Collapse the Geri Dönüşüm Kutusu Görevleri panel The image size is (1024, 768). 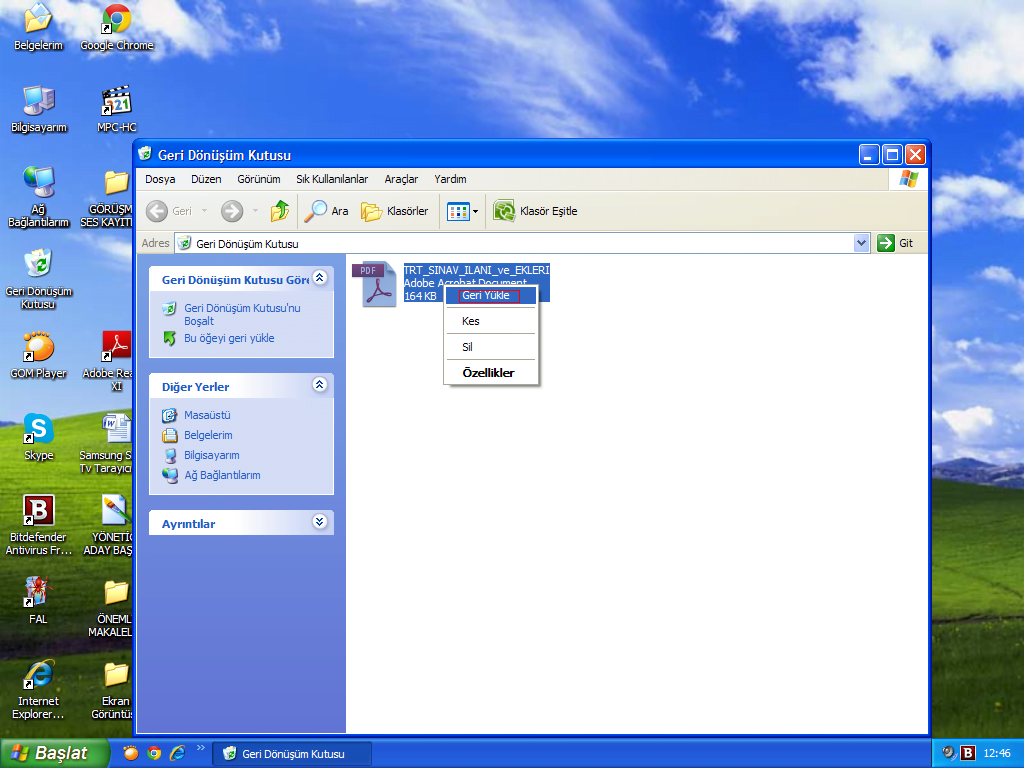pyautogui.click(x=319, y=278)
